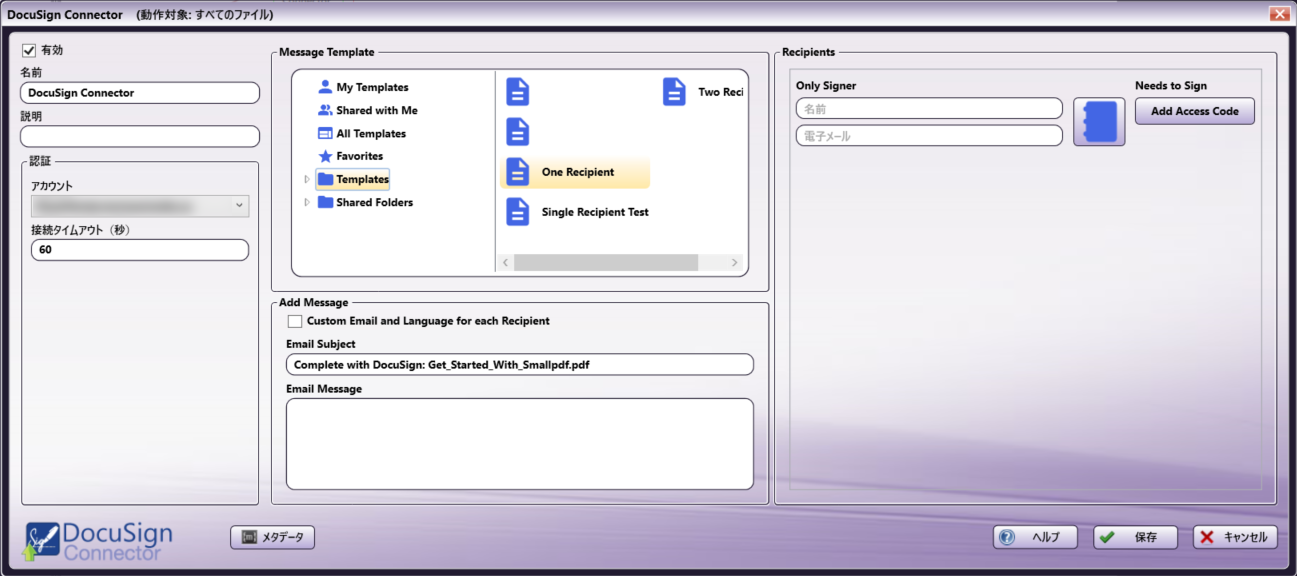This screenshot has width=1297, height=576.
Task: Select the unnamed template directly above One Recipient
Action: [518, 132]
